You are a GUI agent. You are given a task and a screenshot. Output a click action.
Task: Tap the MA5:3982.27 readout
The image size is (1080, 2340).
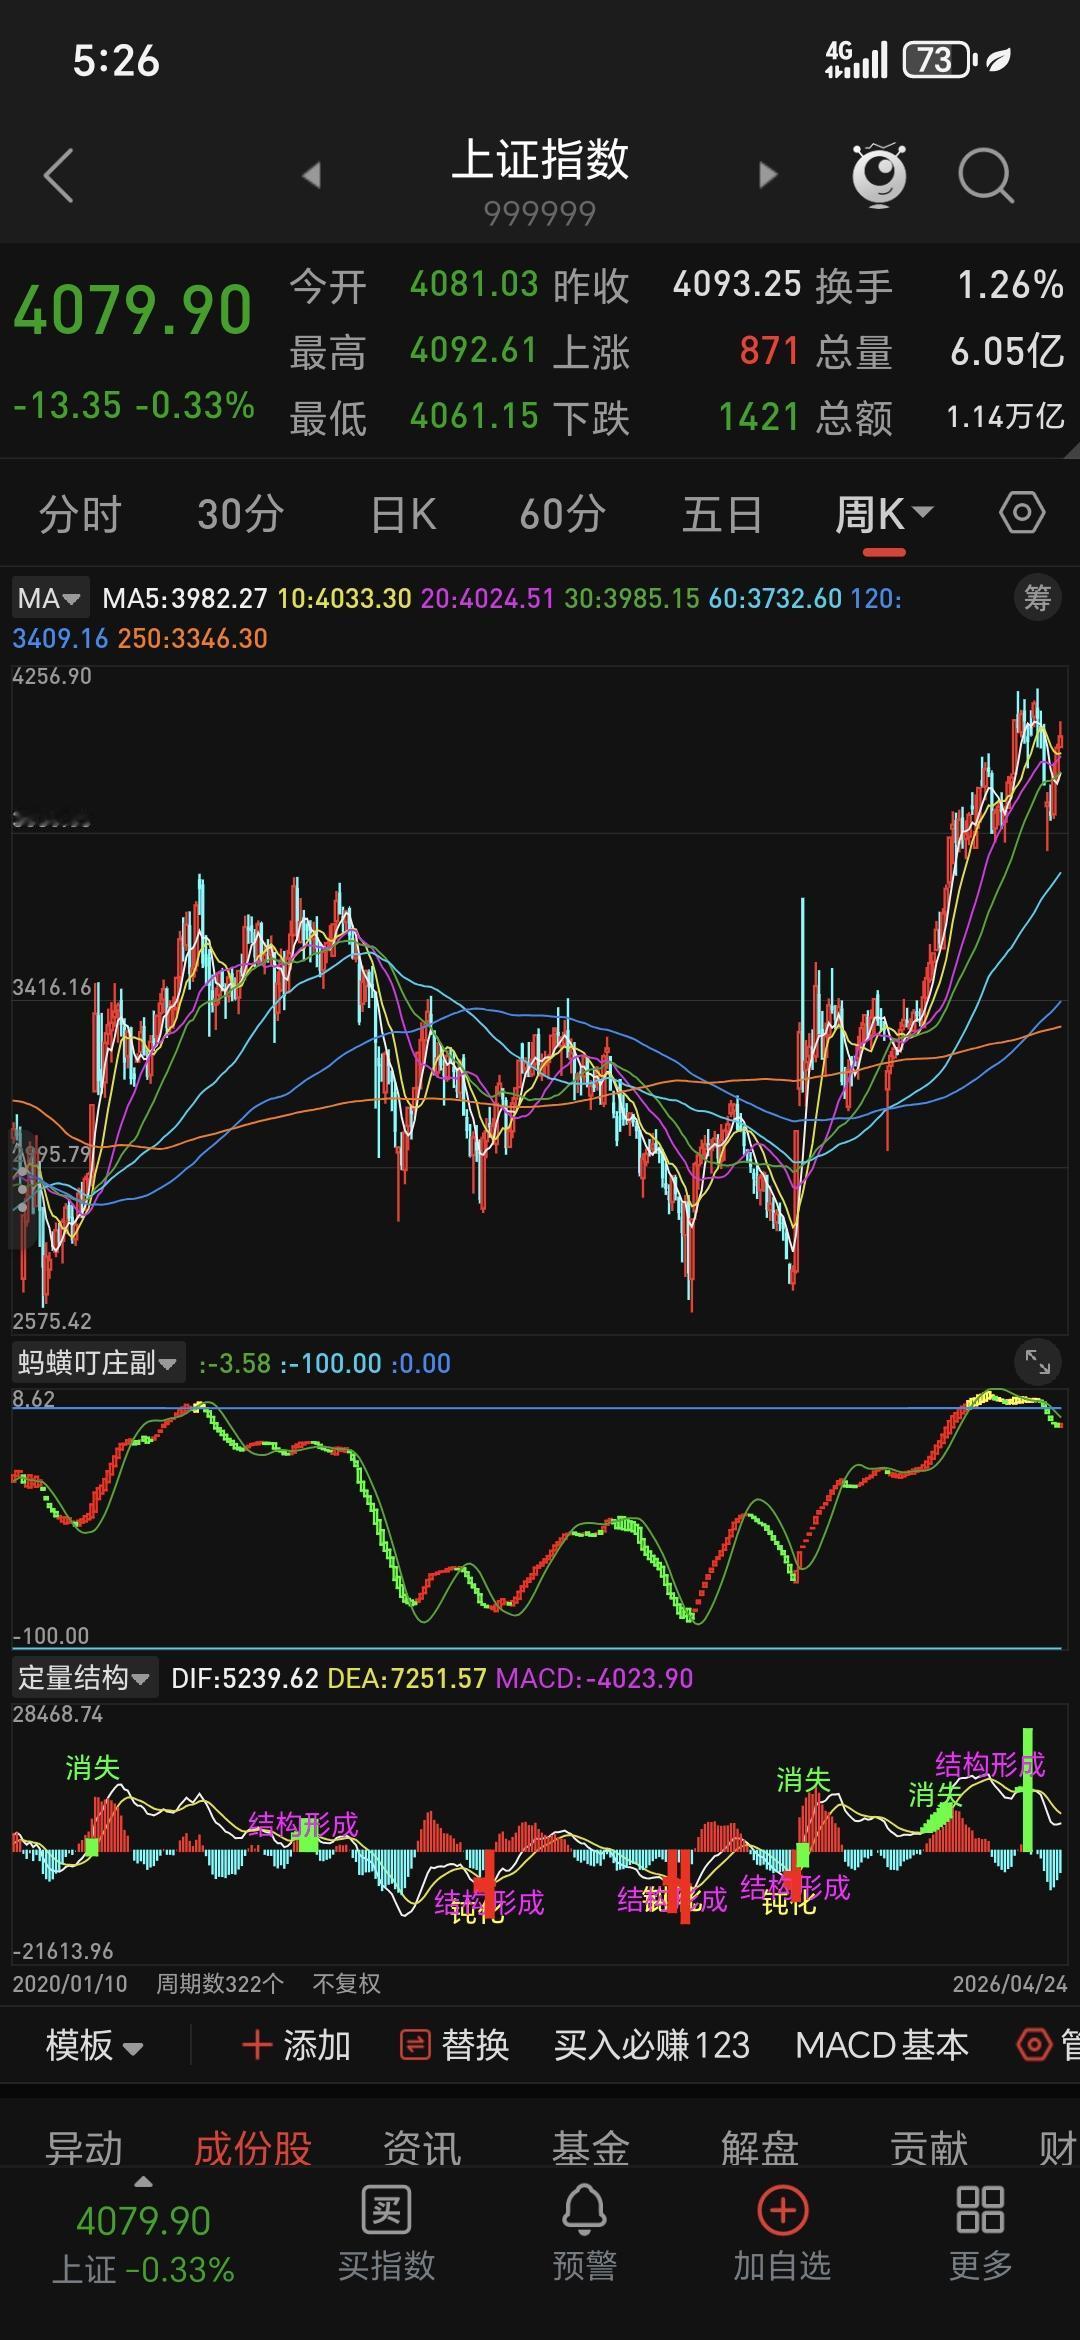[x=185, y=599]
